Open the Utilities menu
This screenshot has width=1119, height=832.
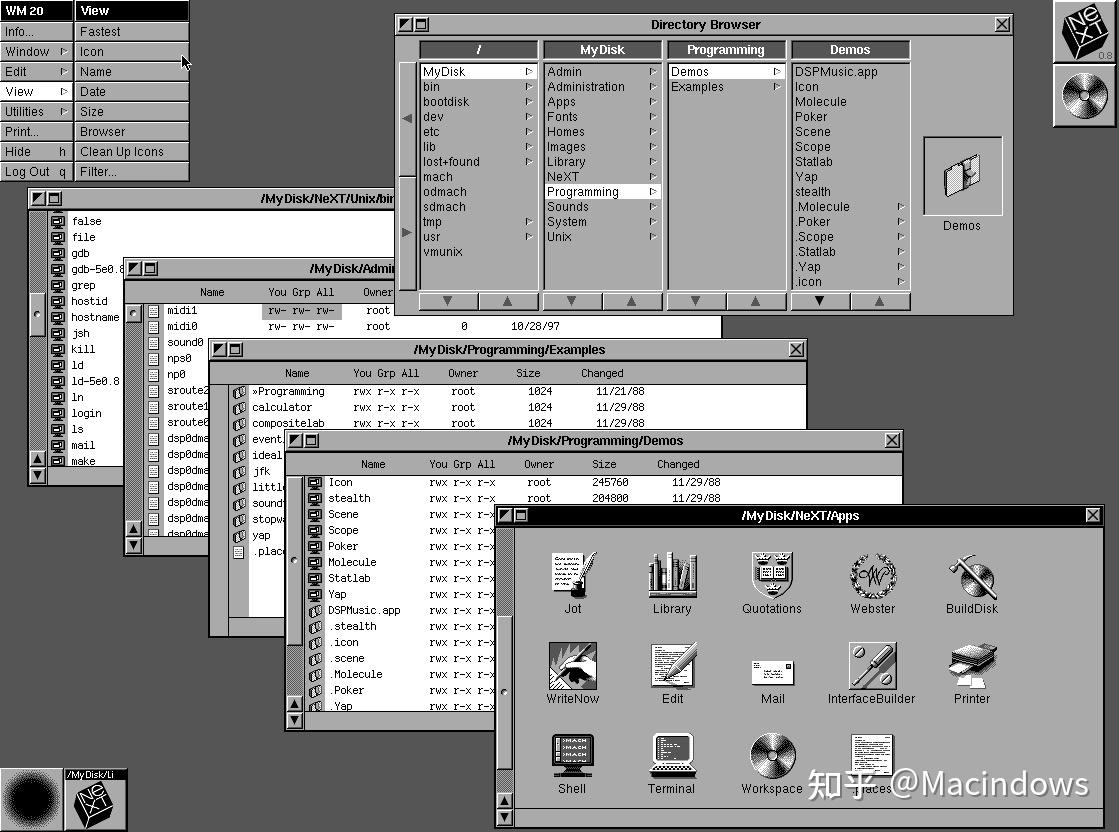30,111
